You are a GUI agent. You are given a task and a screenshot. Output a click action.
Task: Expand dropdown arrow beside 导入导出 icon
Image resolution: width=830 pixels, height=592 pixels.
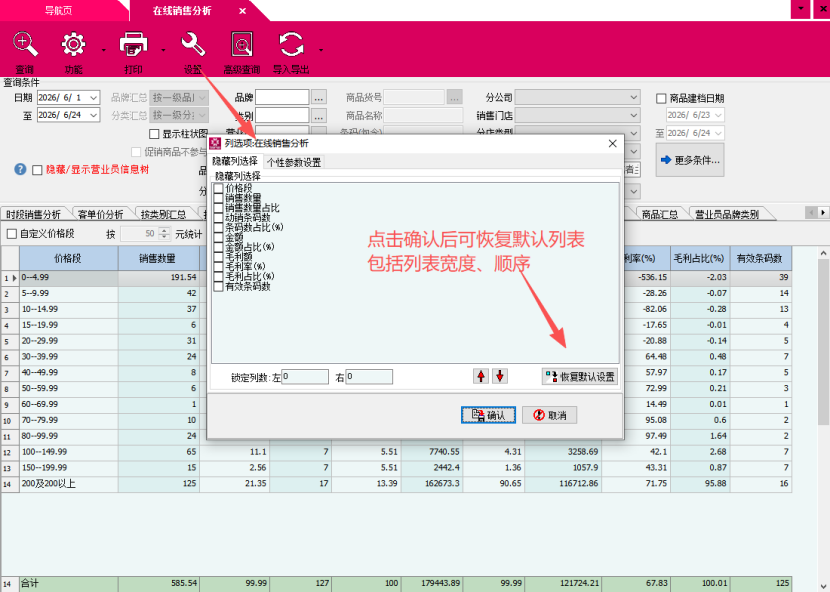tap(321, 50)
